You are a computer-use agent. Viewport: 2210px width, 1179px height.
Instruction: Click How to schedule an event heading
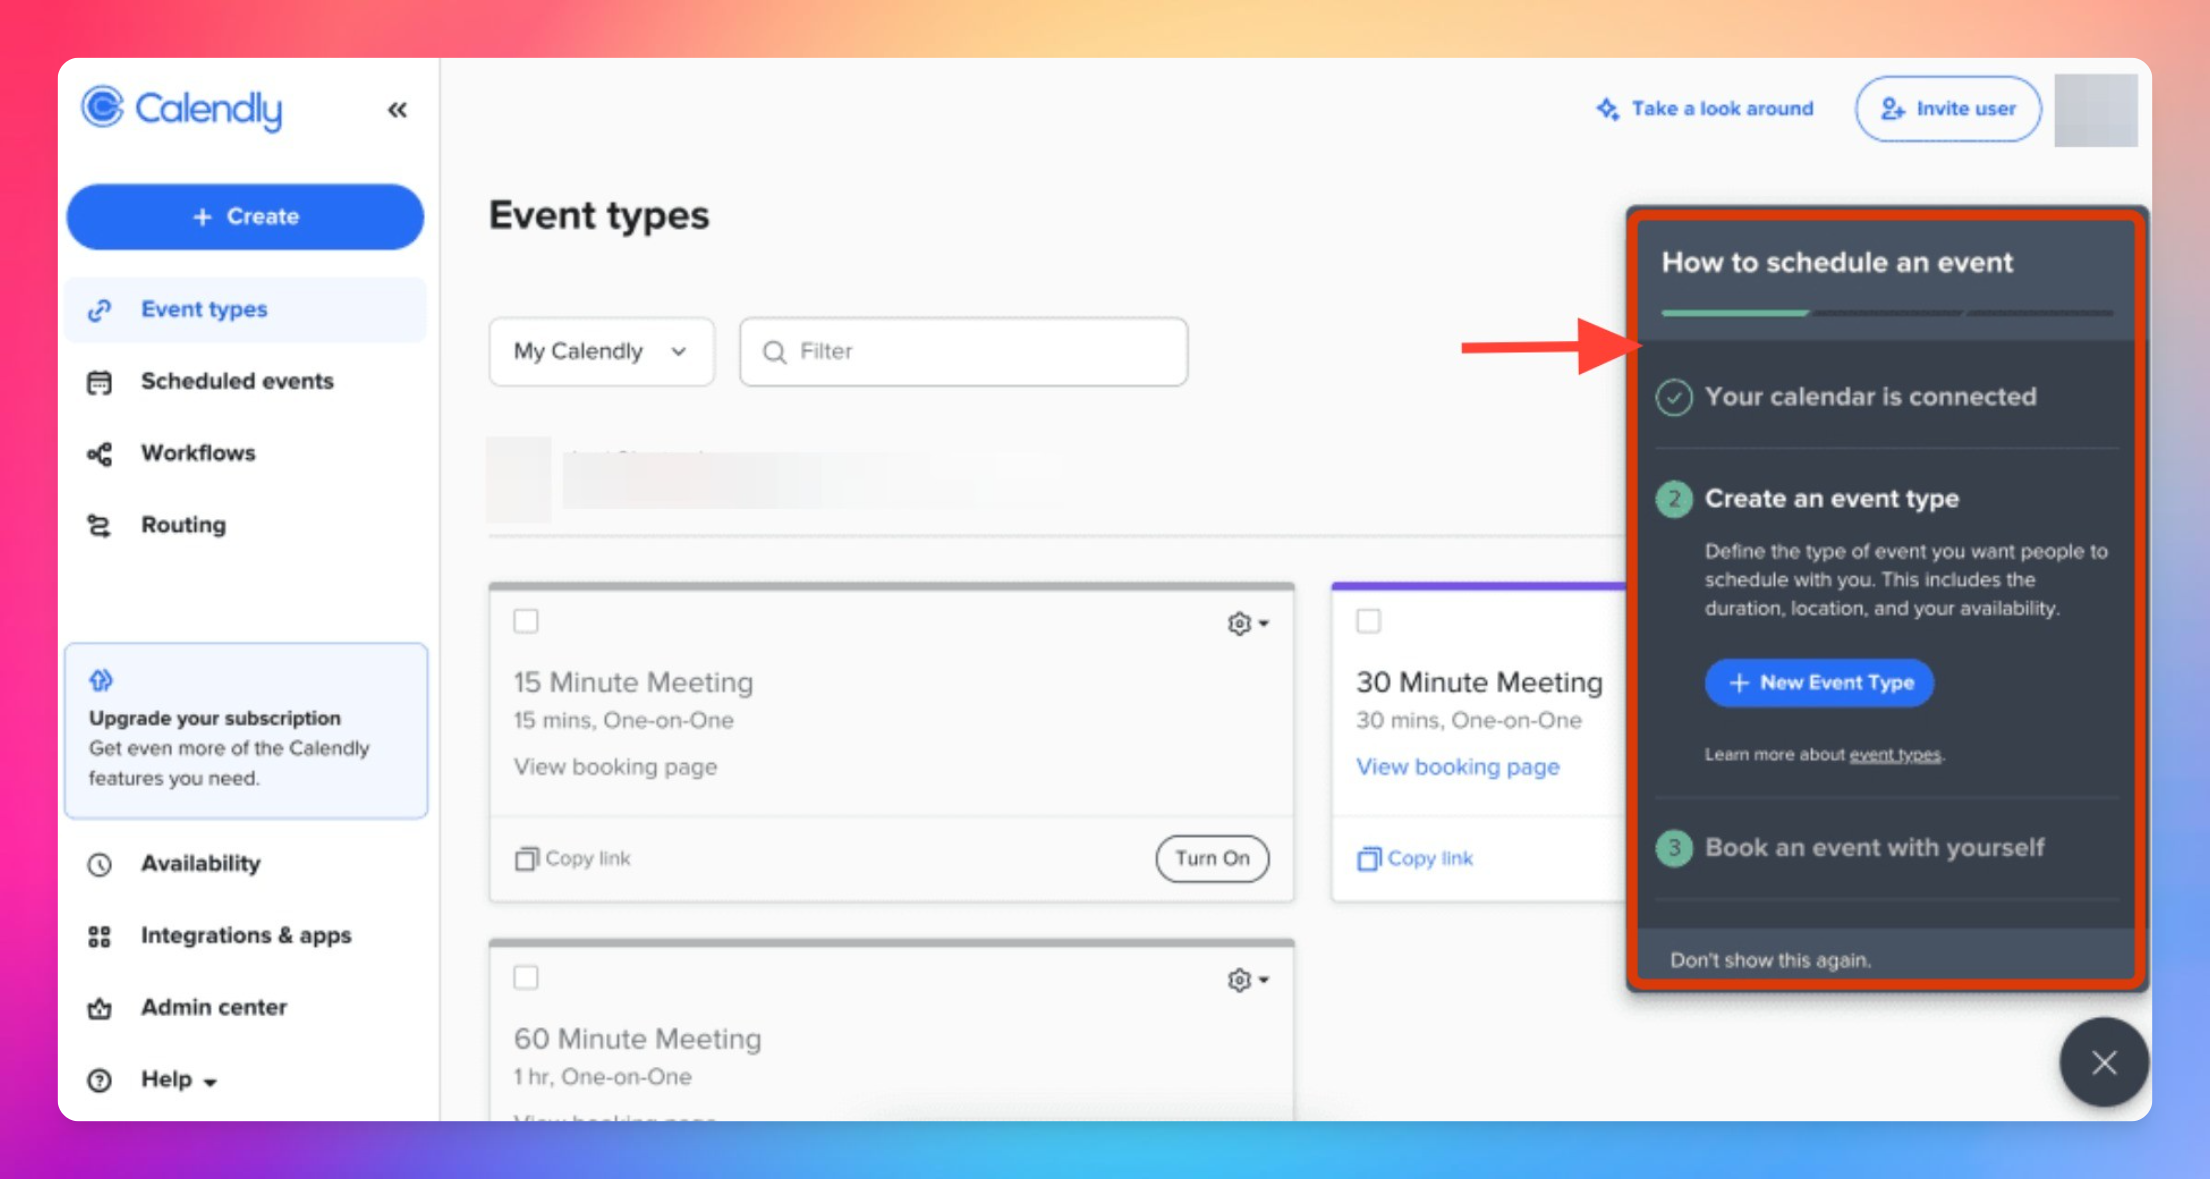point(1836,262)
